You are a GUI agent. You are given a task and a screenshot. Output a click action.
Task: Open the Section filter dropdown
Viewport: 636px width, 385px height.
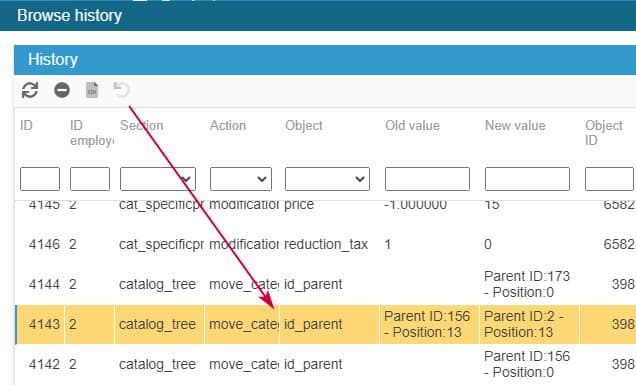coord(158,179)
